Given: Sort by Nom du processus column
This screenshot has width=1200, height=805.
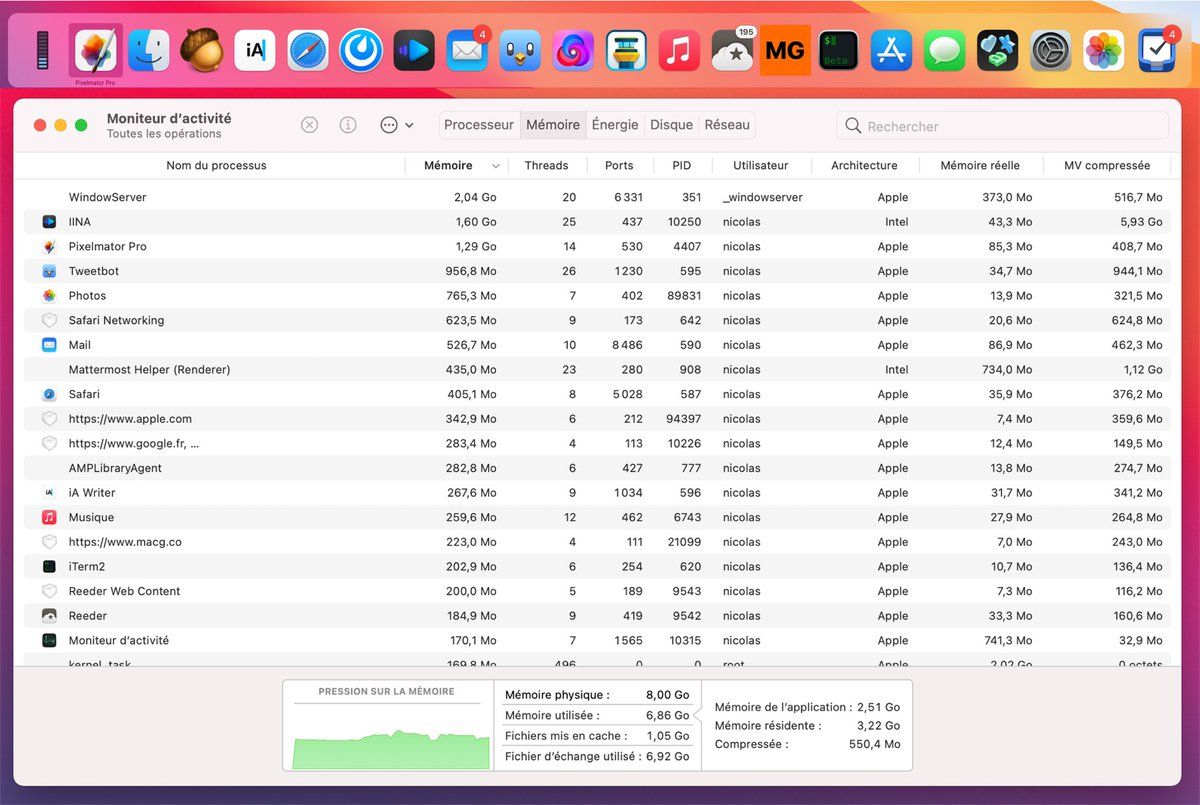Looking at the screenshot, I should click(216, 165).
